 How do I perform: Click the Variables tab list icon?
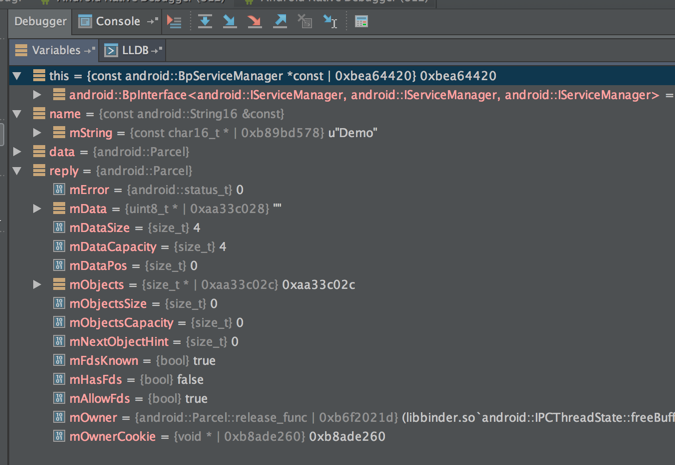(x=21, y=50)
